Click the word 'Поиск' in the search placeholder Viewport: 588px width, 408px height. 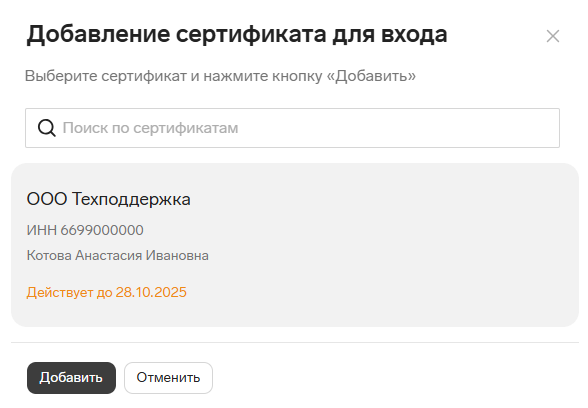tap(85, 128)
